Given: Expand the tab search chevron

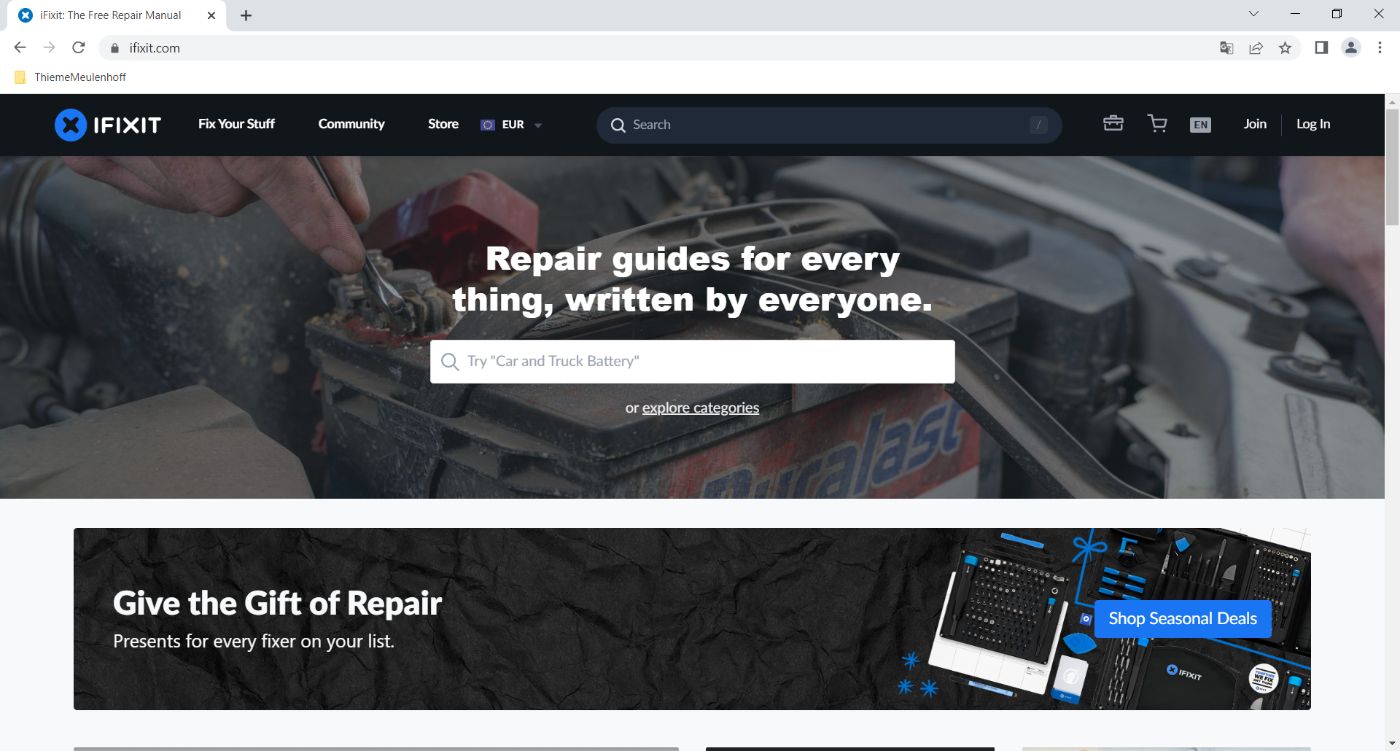Looking at the screenshot, I should tap(1254, 14).
